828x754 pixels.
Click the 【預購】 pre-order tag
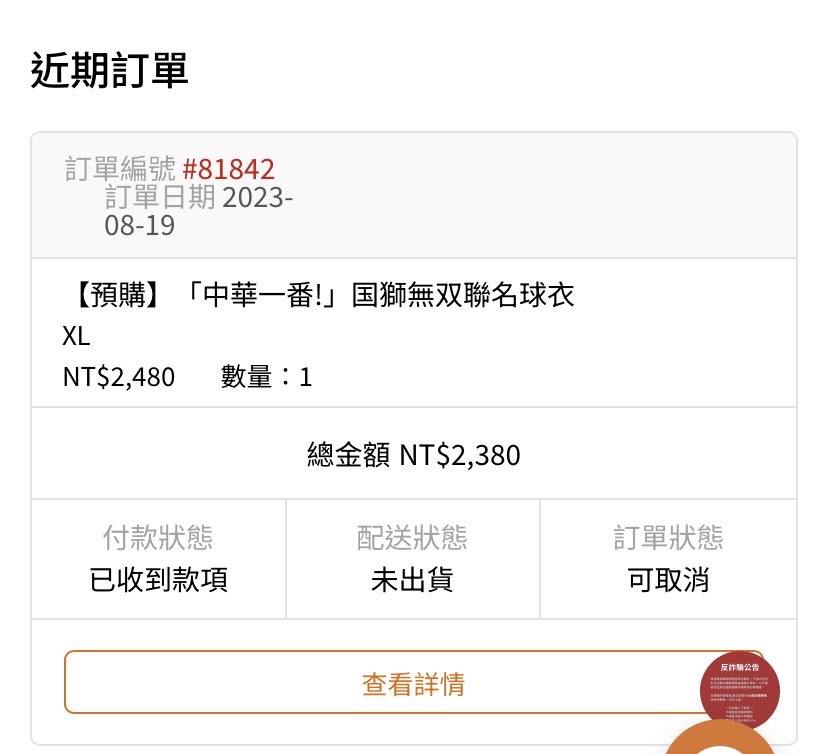pos(117,297)
